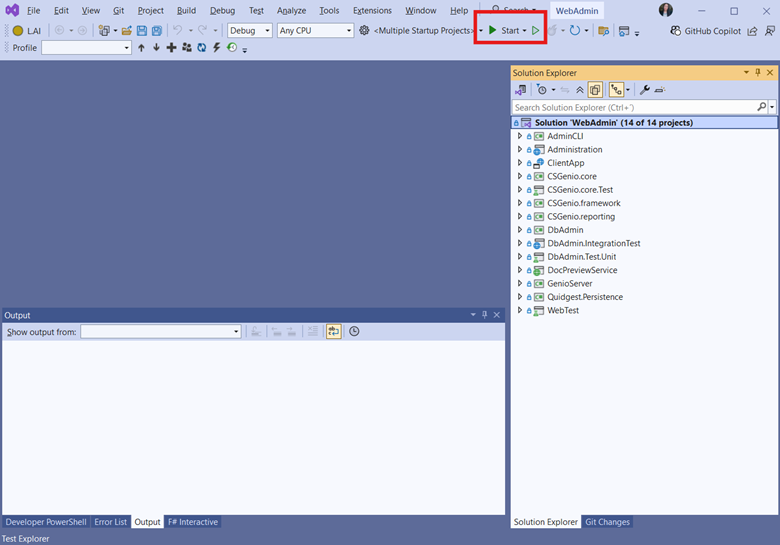Click Pending Changes Filter clock icon
Screen dimensions: 780x545
[x=542, y=90]
